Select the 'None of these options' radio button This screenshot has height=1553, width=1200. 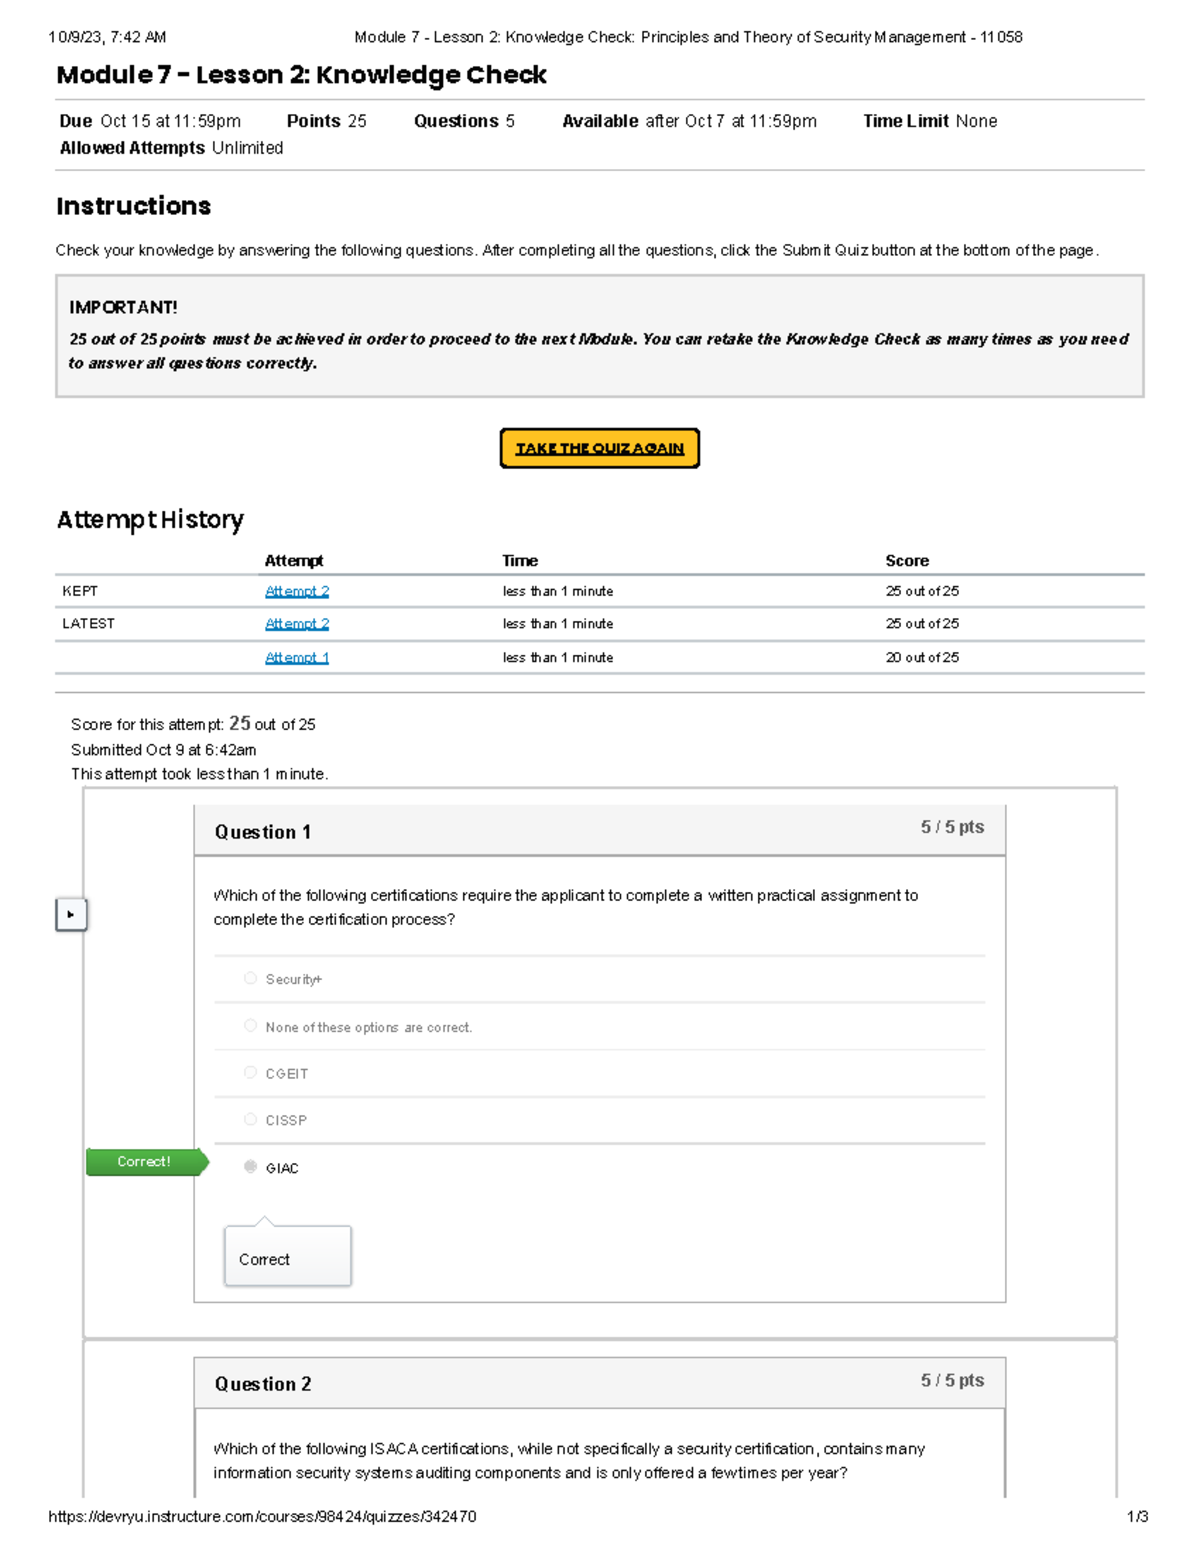click(250, 1025)
